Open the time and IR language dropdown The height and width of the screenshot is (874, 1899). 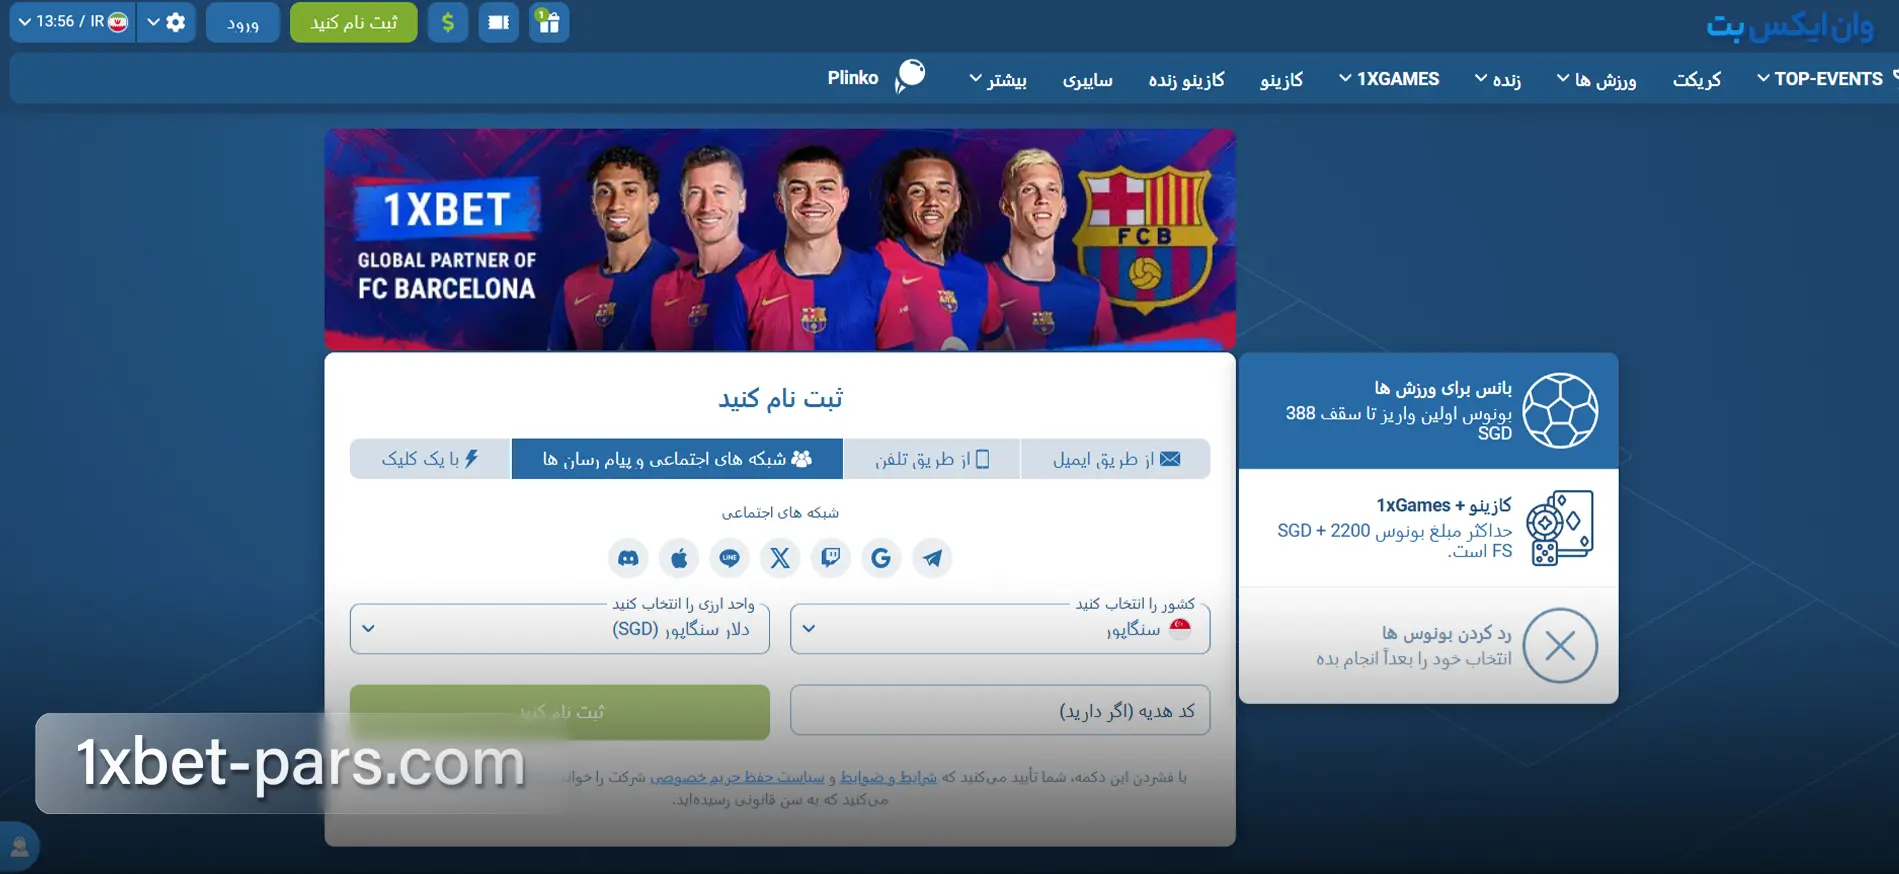pos(73,22)
